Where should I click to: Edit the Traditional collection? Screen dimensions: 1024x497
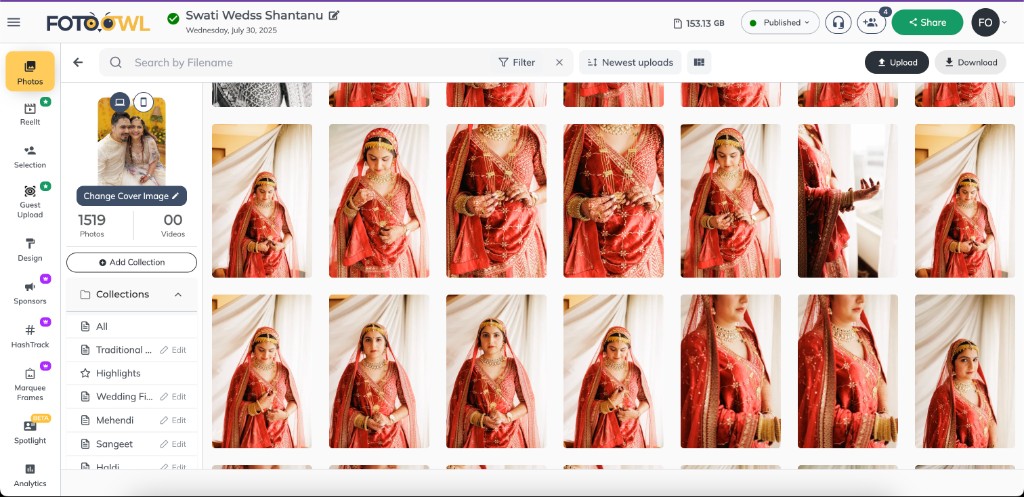[174, 350]
